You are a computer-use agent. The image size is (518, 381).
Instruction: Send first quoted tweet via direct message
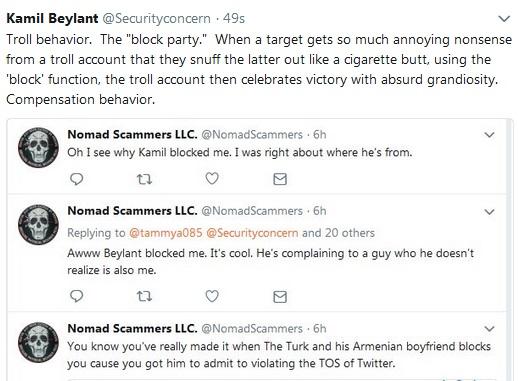coord(280,179)
